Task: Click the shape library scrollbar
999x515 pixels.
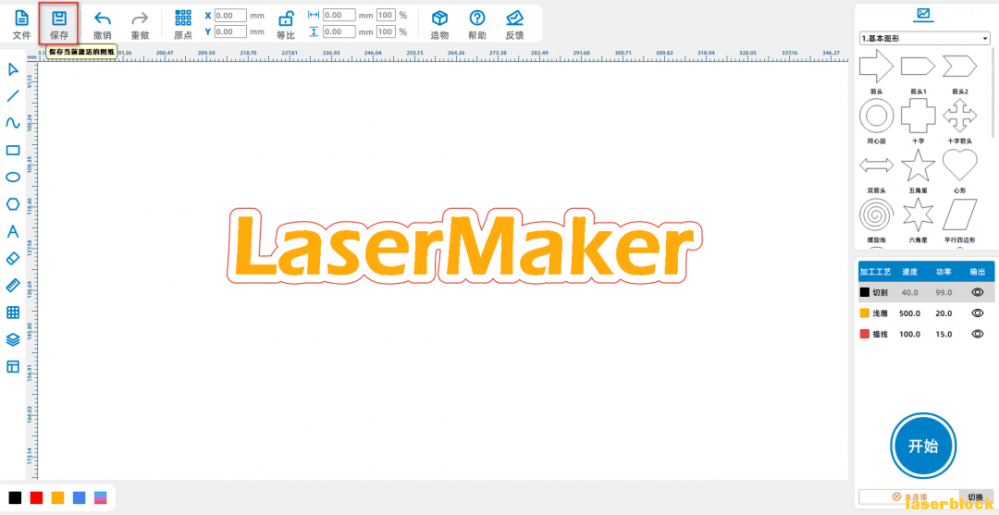Action: click(992, 93)
